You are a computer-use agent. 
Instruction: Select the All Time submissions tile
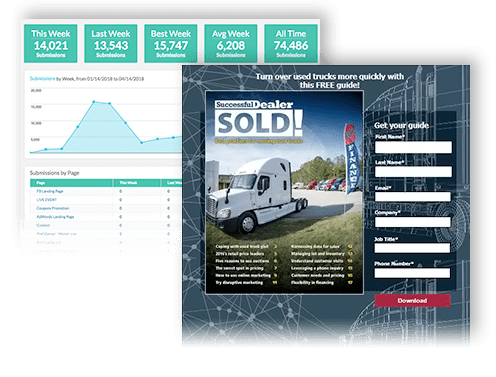click(x=291, y=43)
